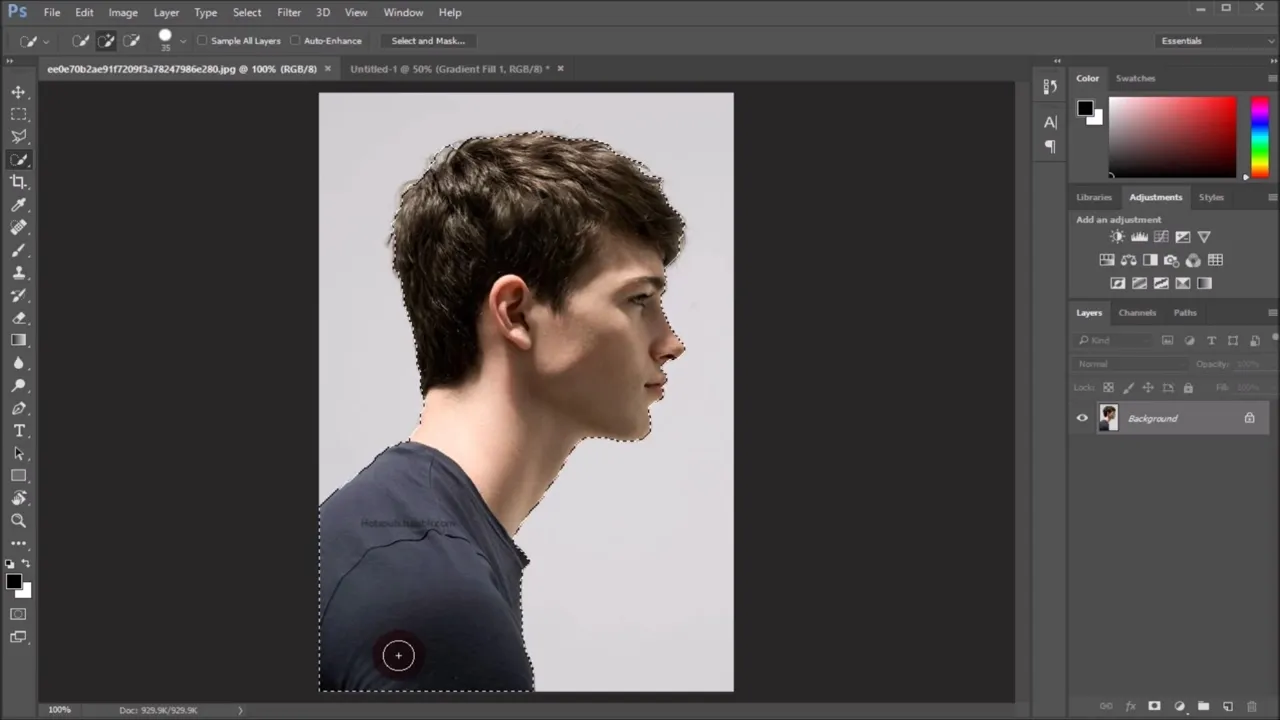This screenshot has width=1280, height=720.
Task: Choose New selection mode option
Action: 80,41
